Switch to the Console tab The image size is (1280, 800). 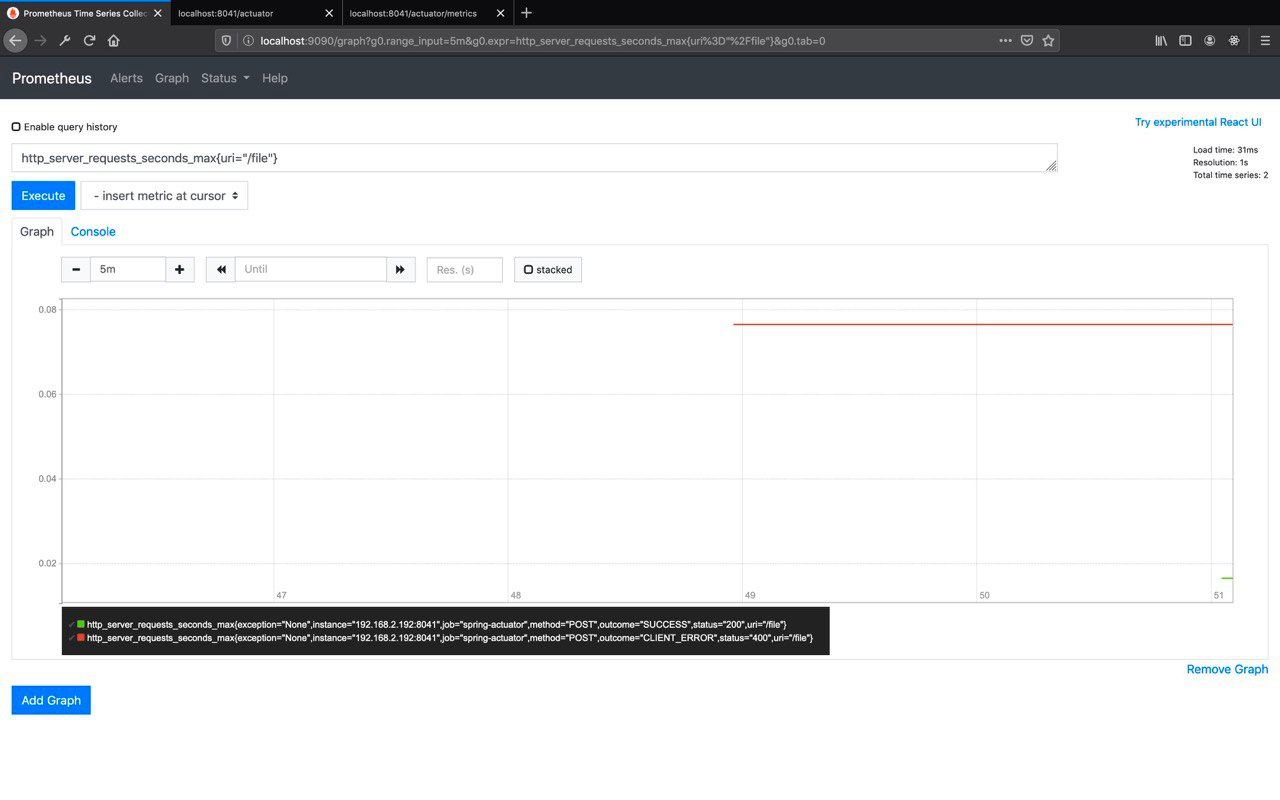coord(93,231)
